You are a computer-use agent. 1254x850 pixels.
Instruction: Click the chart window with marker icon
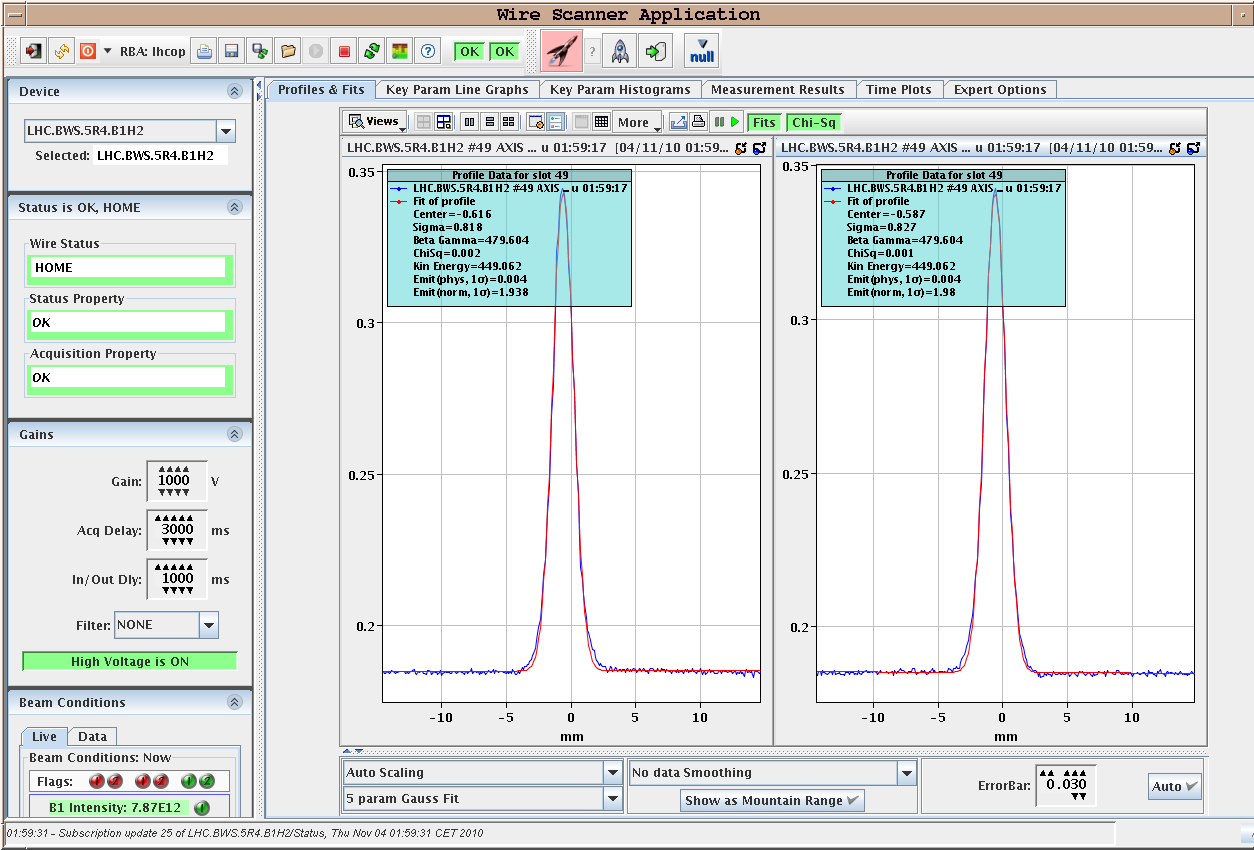point(535,122)
